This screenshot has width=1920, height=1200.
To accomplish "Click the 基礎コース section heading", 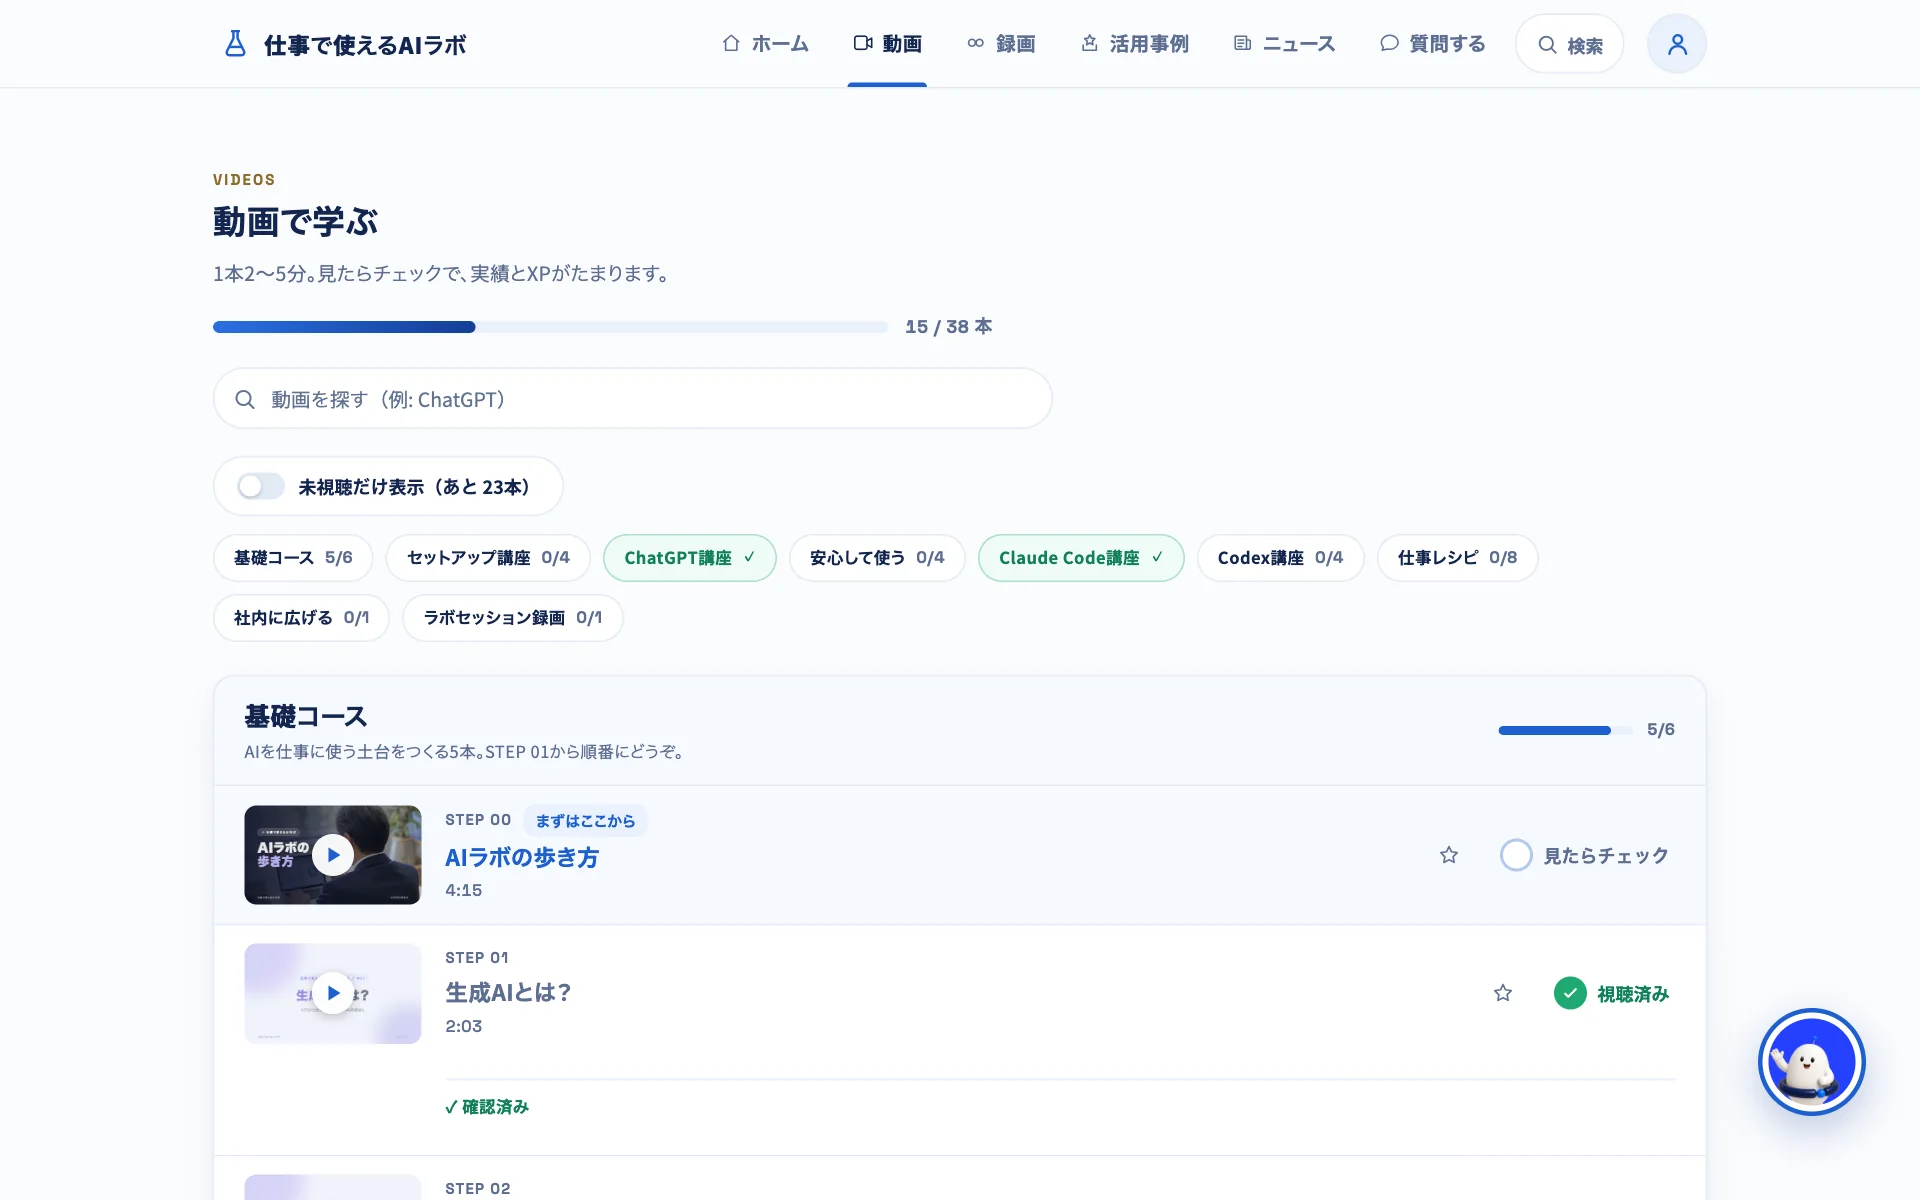I will click(x=306, y=716).
